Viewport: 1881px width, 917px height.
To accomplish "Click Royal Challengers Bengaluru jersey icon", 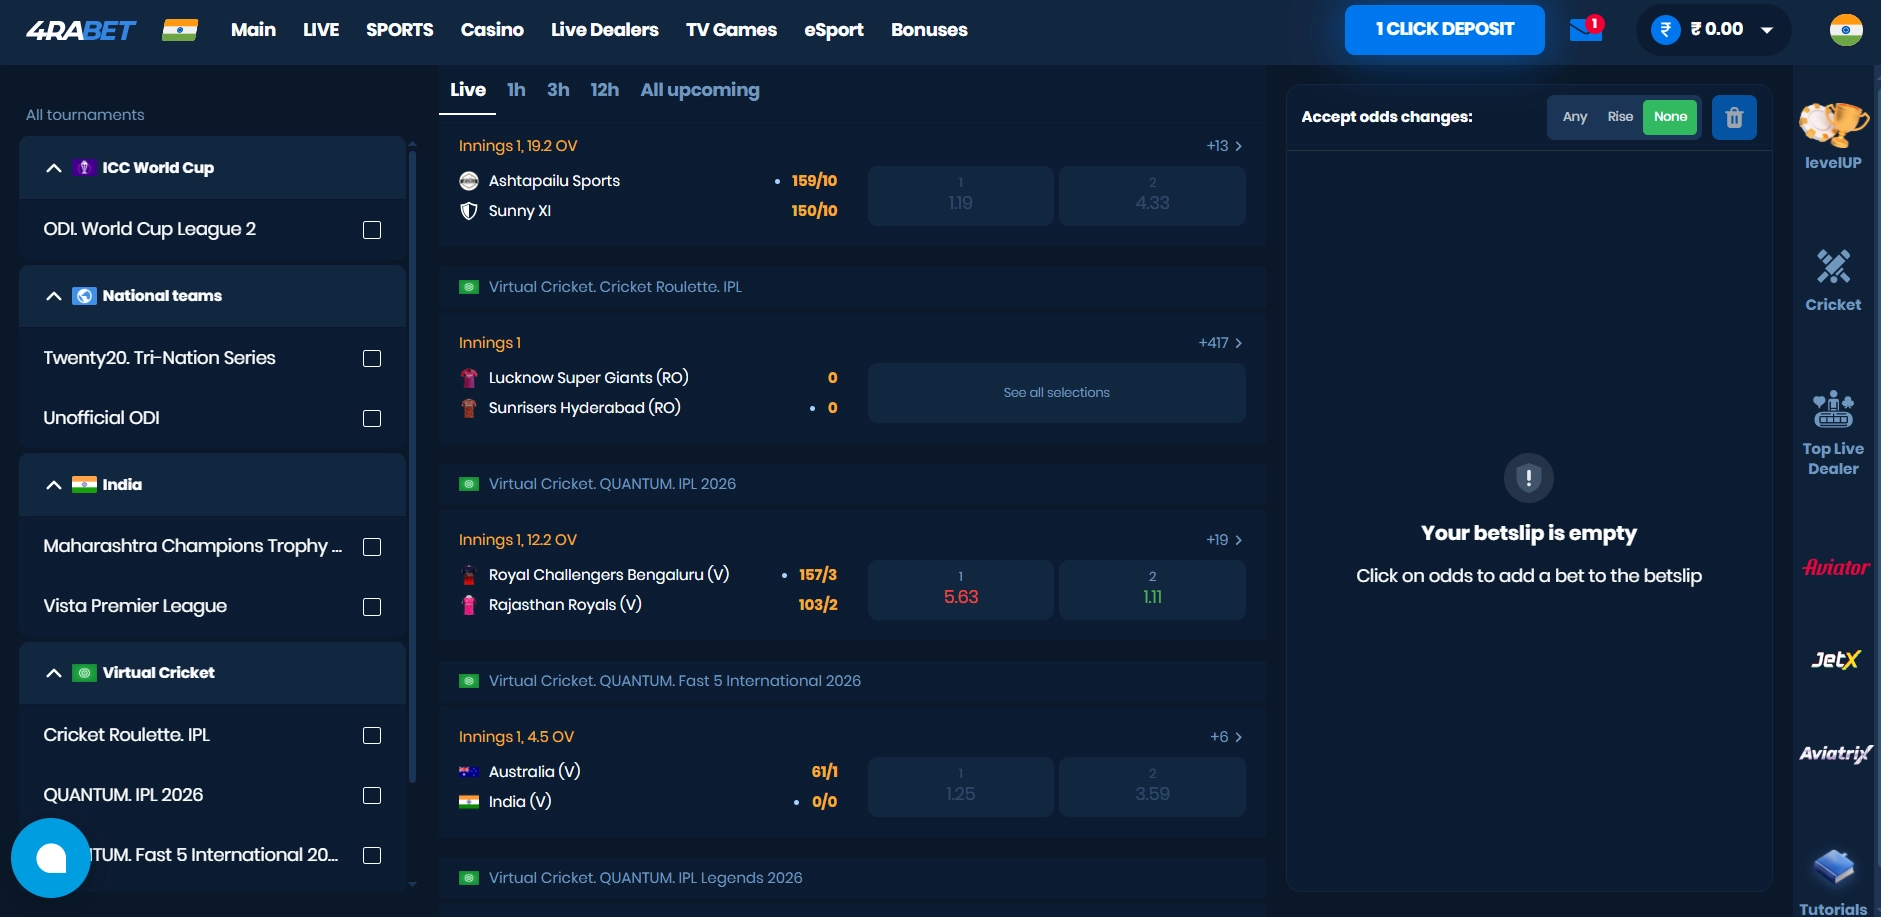I will pos(469,575).
